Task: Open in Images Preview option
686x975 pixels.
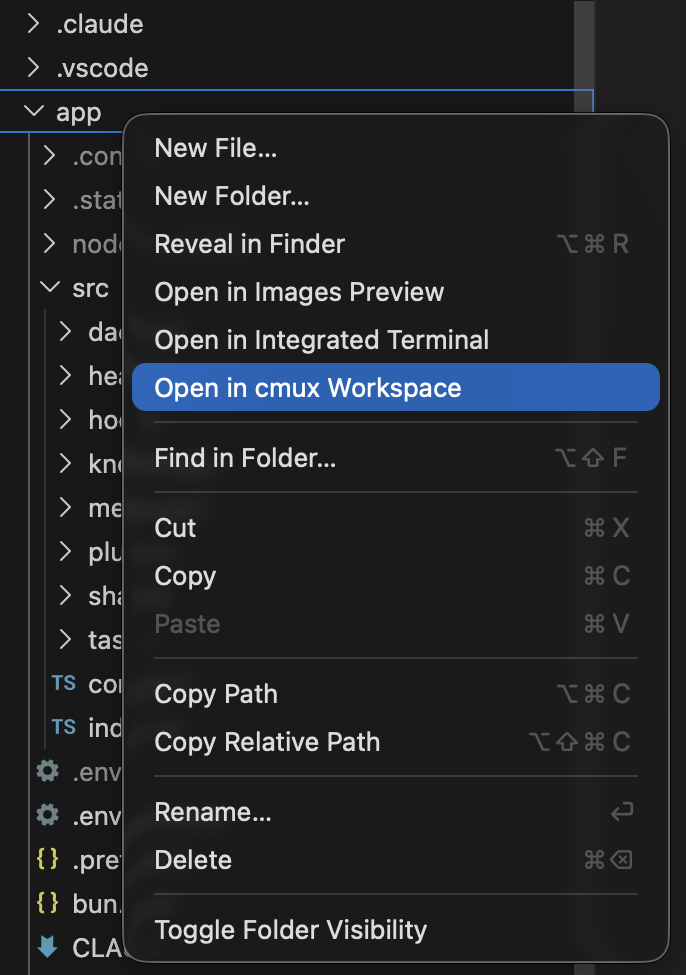Action: pos(396,292)
